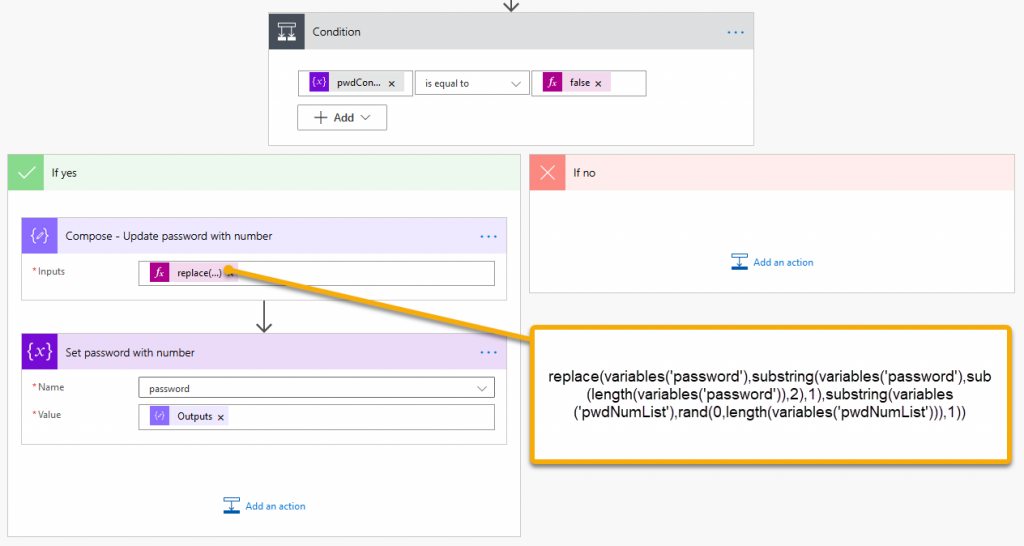The image size is (1024, 546).
Task: Expand the 'is equal to' operator dropdown
Action: tap(516, 84)
